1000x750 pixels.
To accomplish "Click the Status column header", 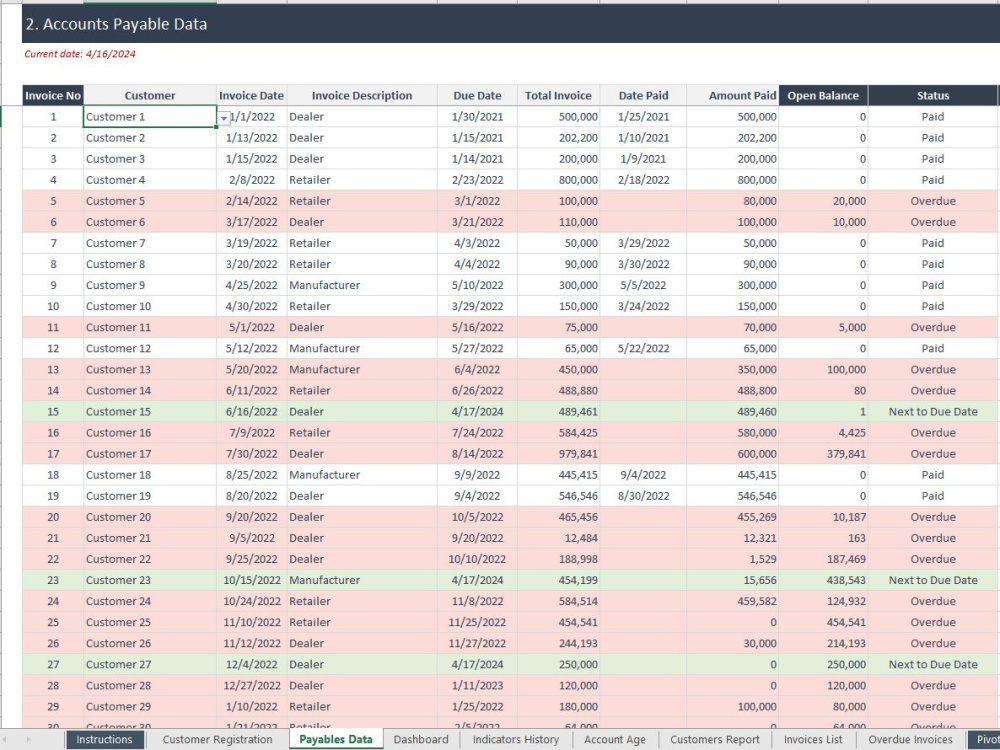I will click(x=933, y=96).
